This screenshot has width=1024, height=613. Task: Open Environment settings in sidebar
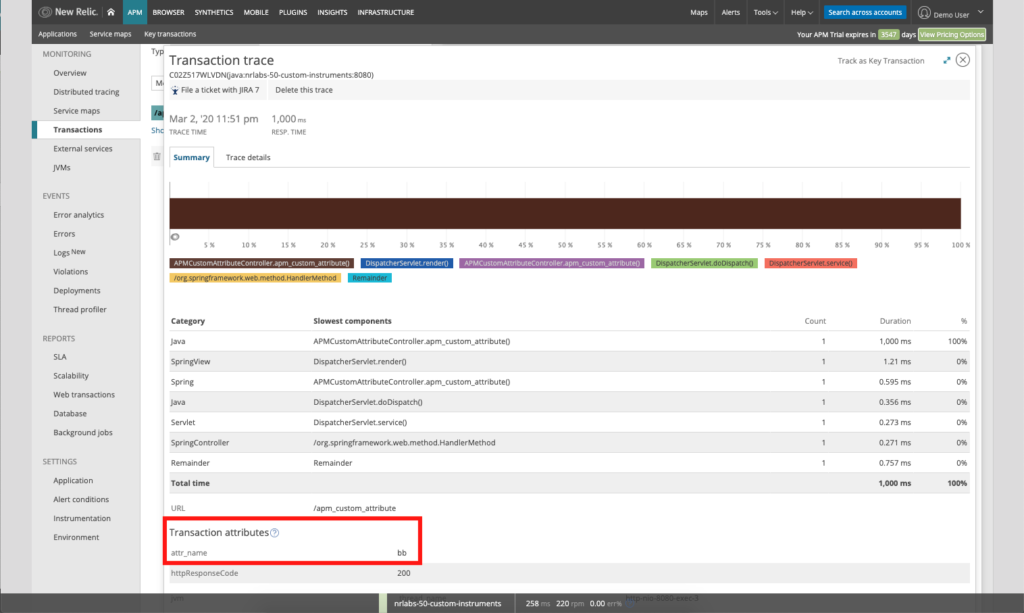pyautogui.click(x=76, y=537)
